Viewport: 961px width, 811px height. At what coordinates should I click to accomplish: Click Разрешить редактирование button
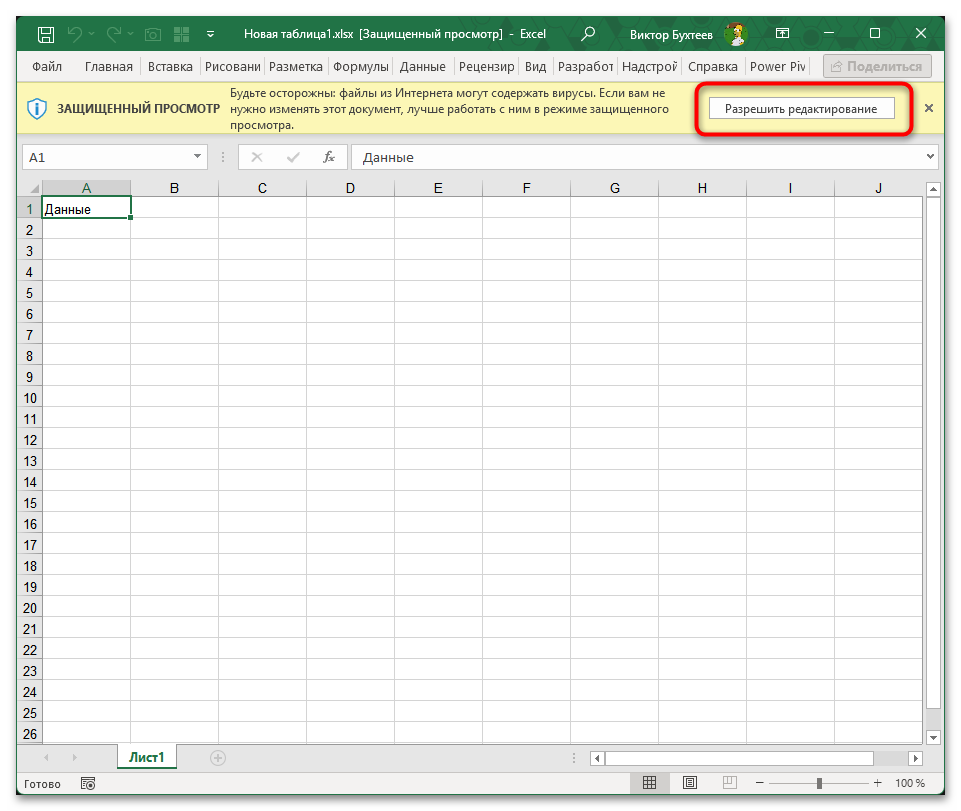[801, 109]
